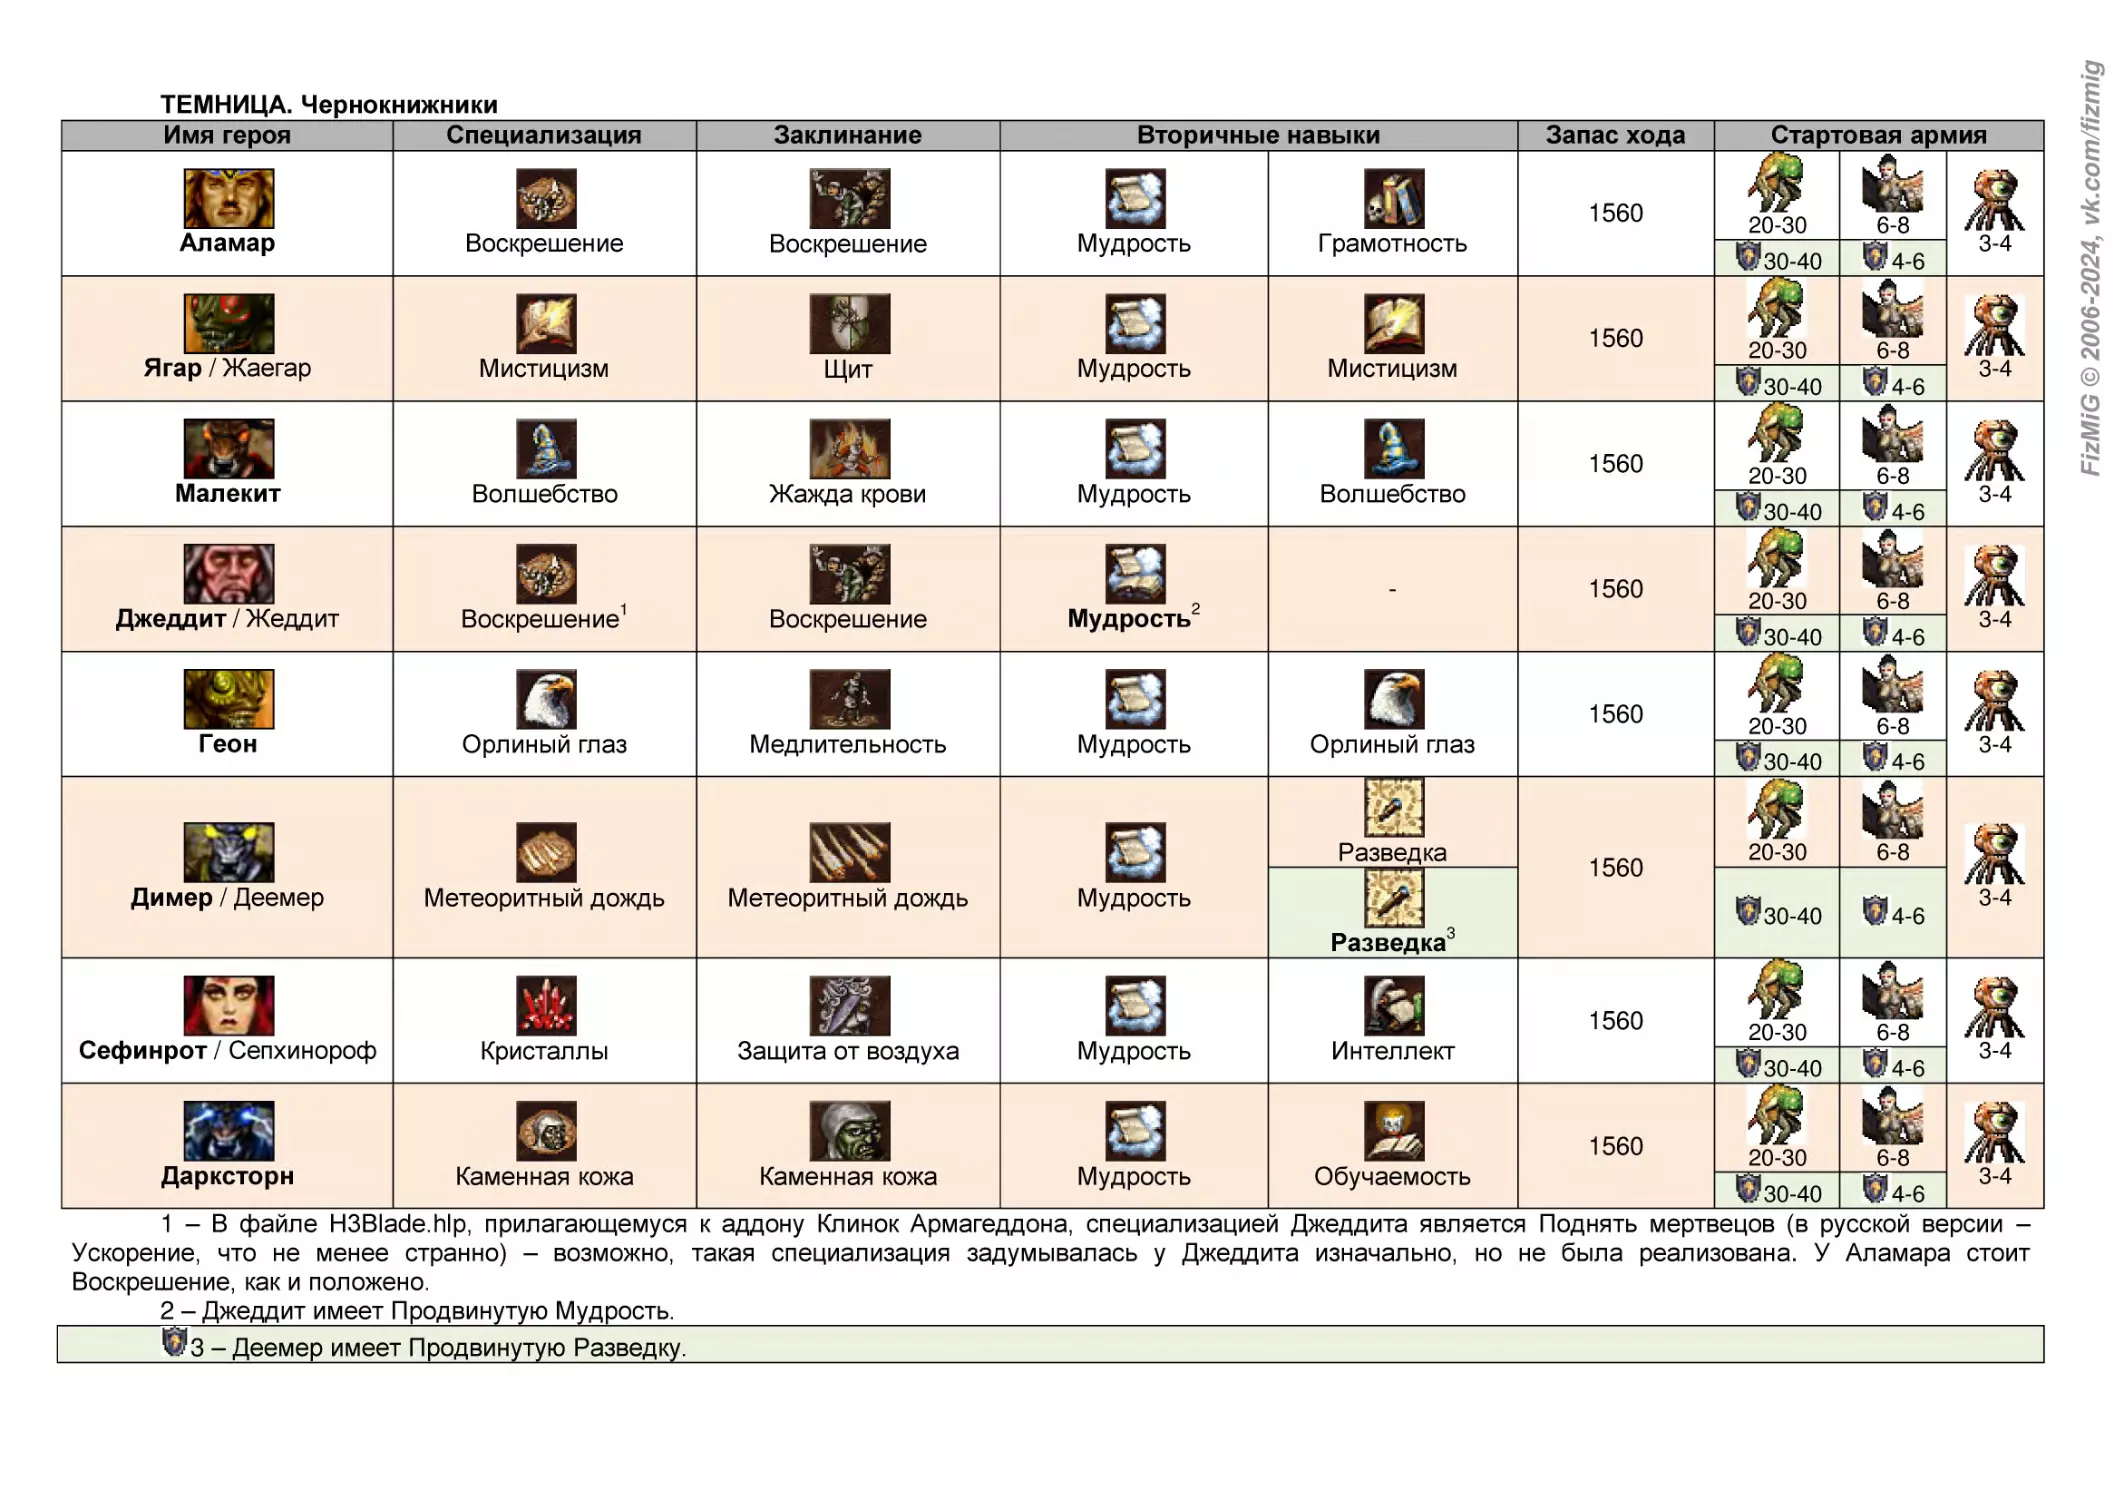Image resolution: width=2121 pixels, height=1500 pixels.
Task: Select the Геон hero portrait
Action: [x=228, y=699]
